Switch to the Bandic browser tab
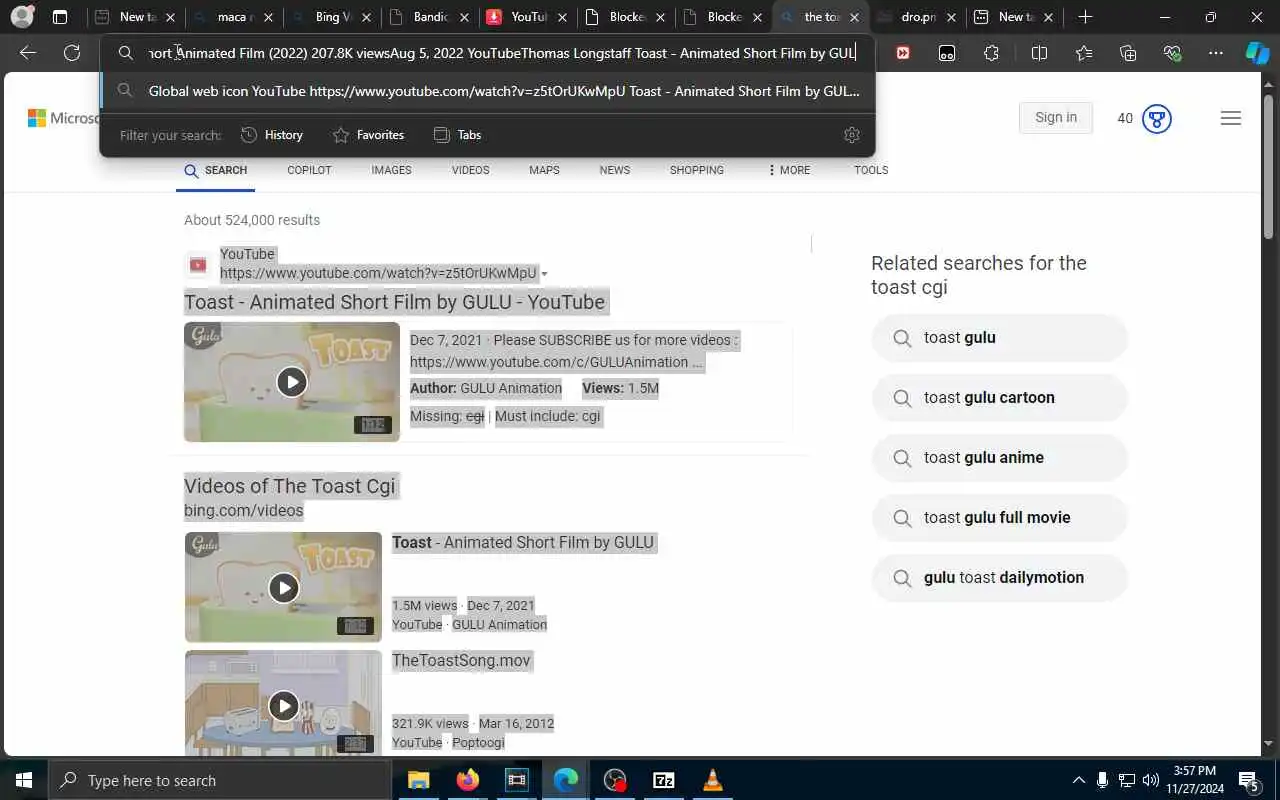This screenshot has width=1280, height=800. pos(429,17)
